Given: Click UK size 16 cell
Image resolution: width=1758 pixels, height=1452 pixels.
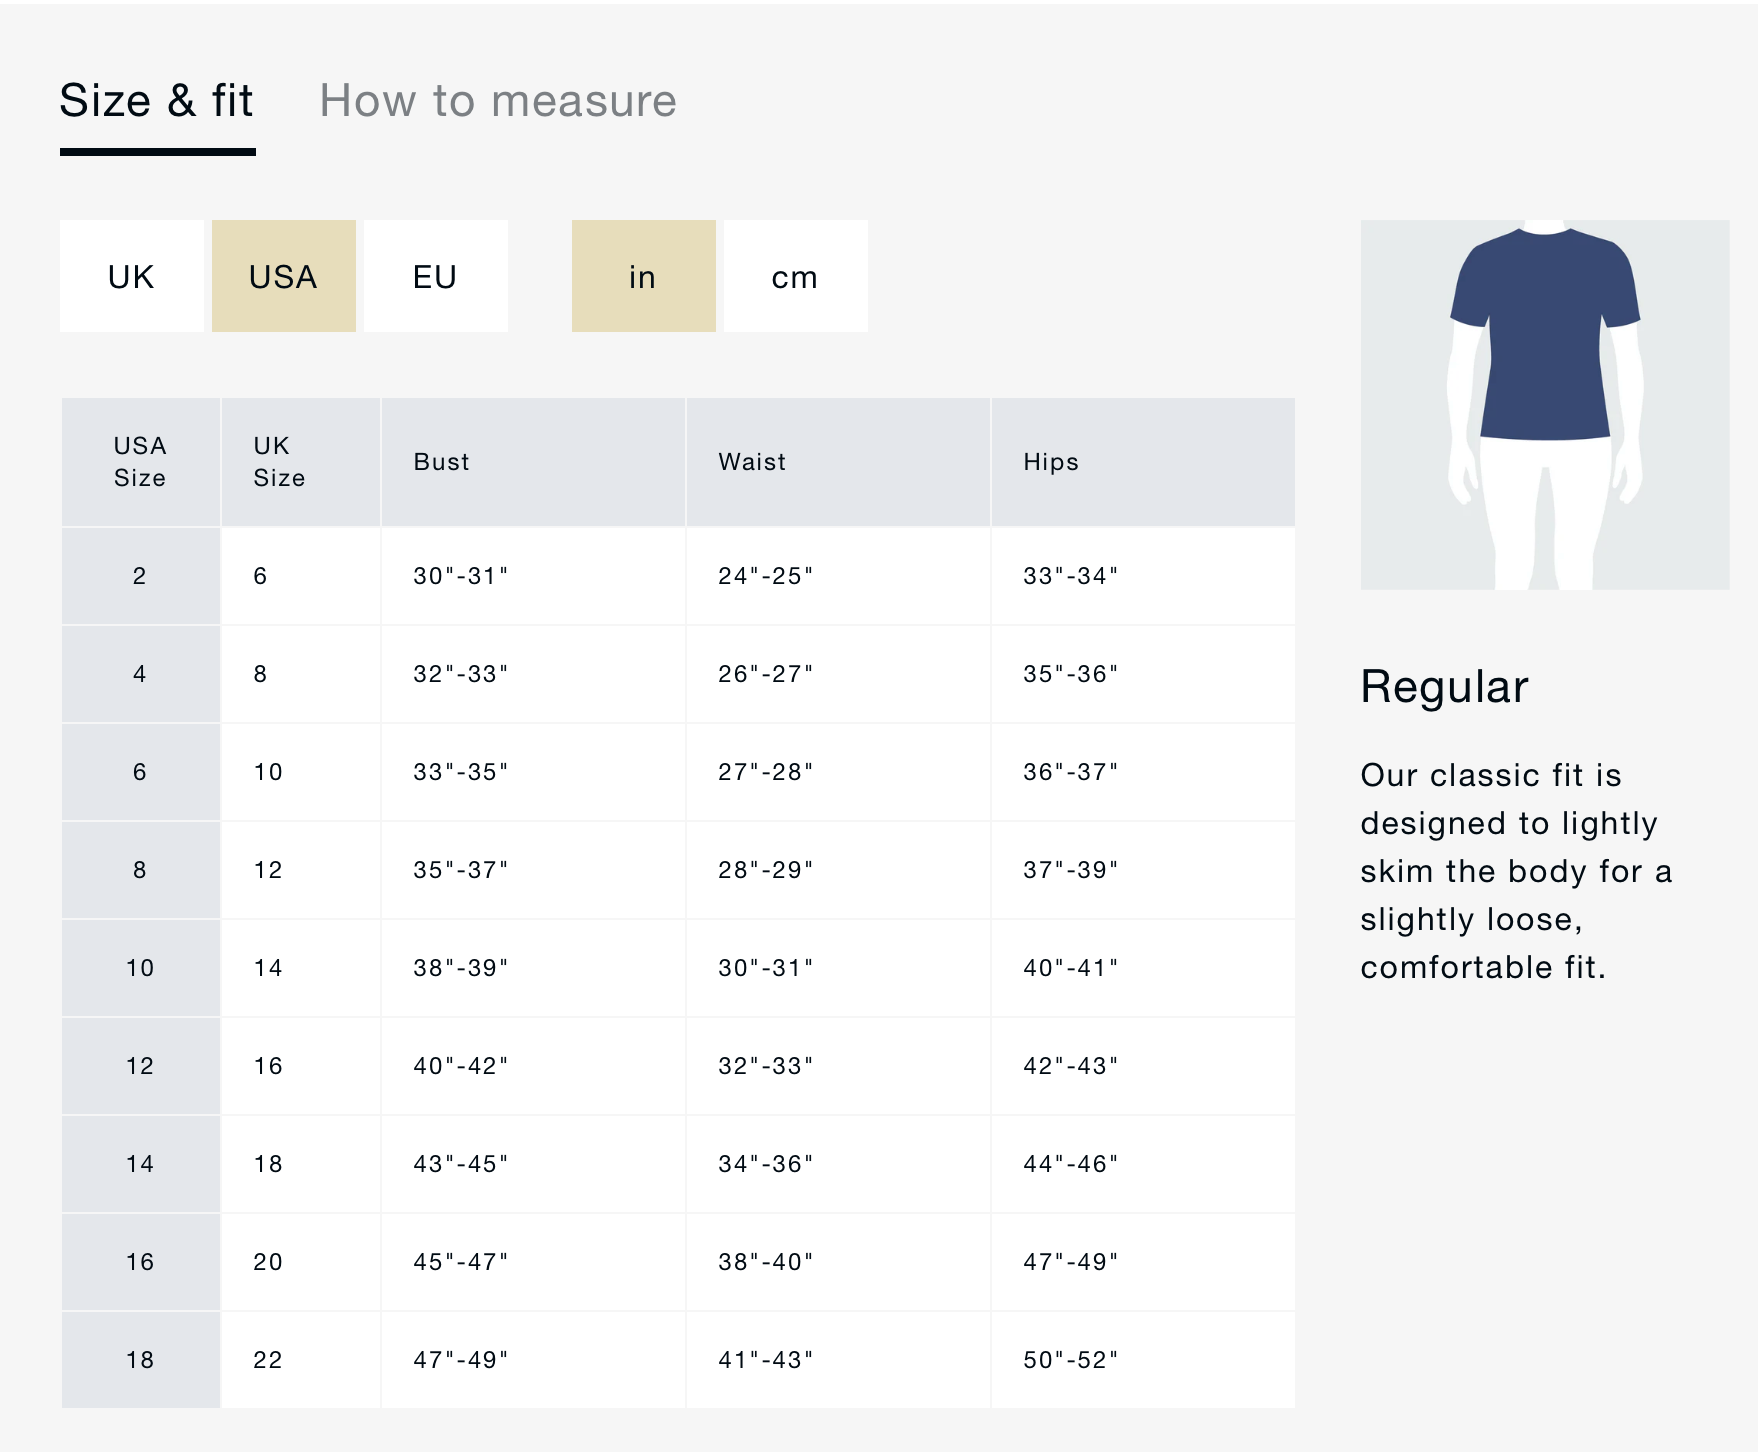Looking at the screenshot, I should click(268, 1066).
